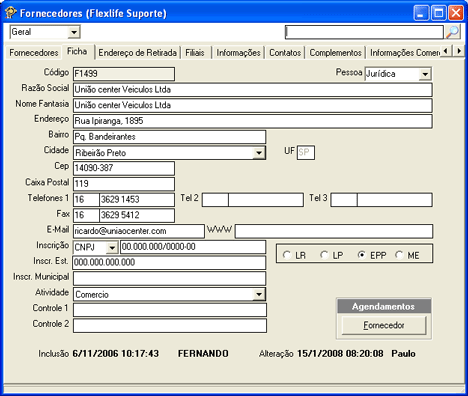This screenshot has width=468, height=396.
Task: Switch to the Contatos tab
Action: [285, 53]
